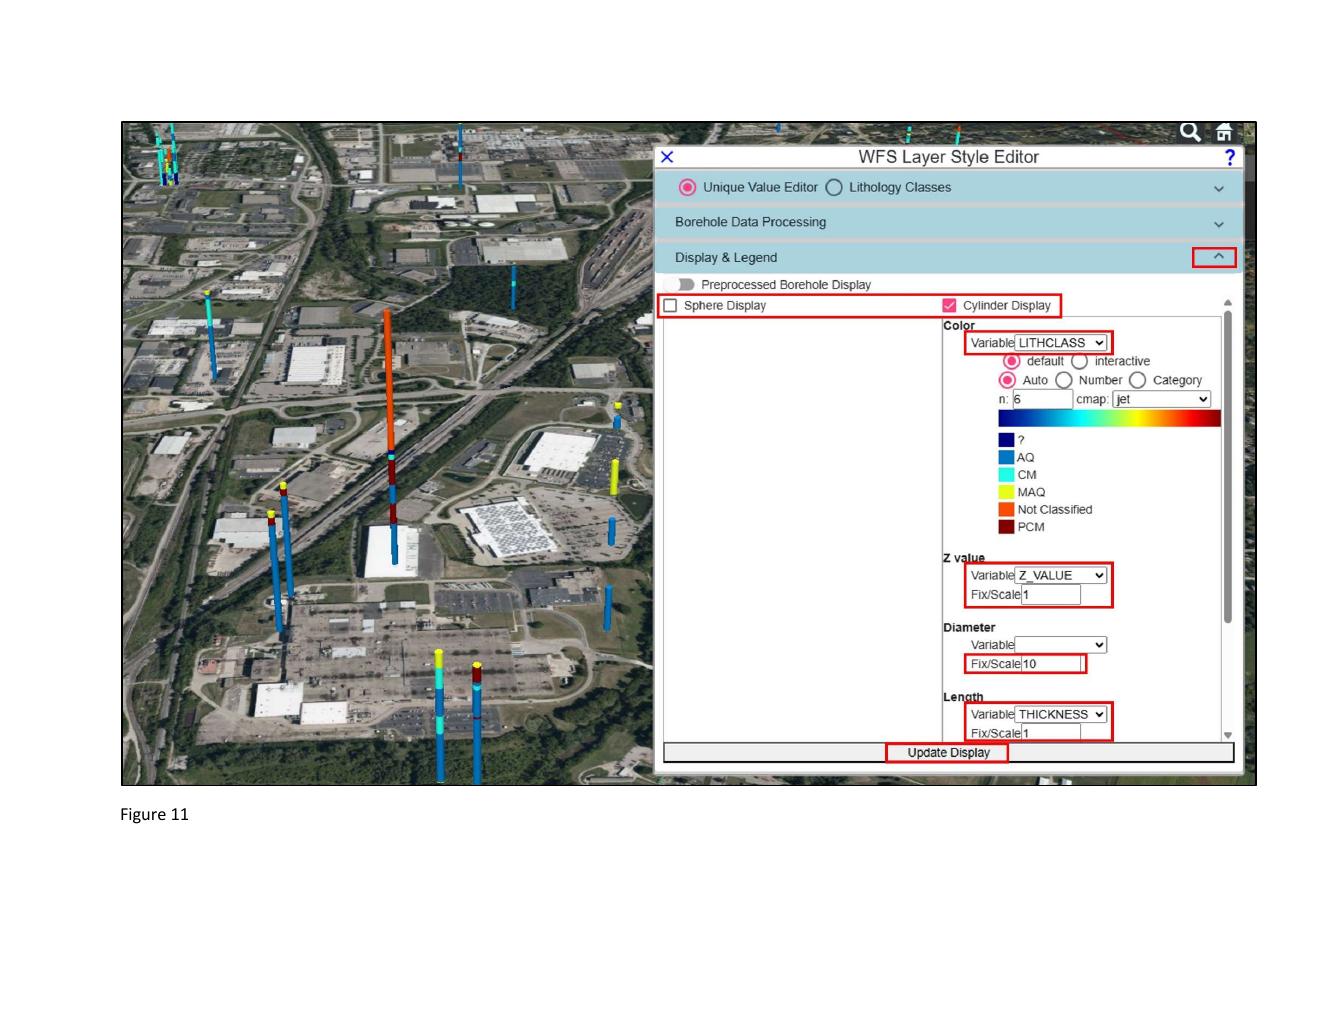The width and height of the screenshot is (1320, 1020).
Task: Click the home view icon
Action: (x=1223, y=132)
